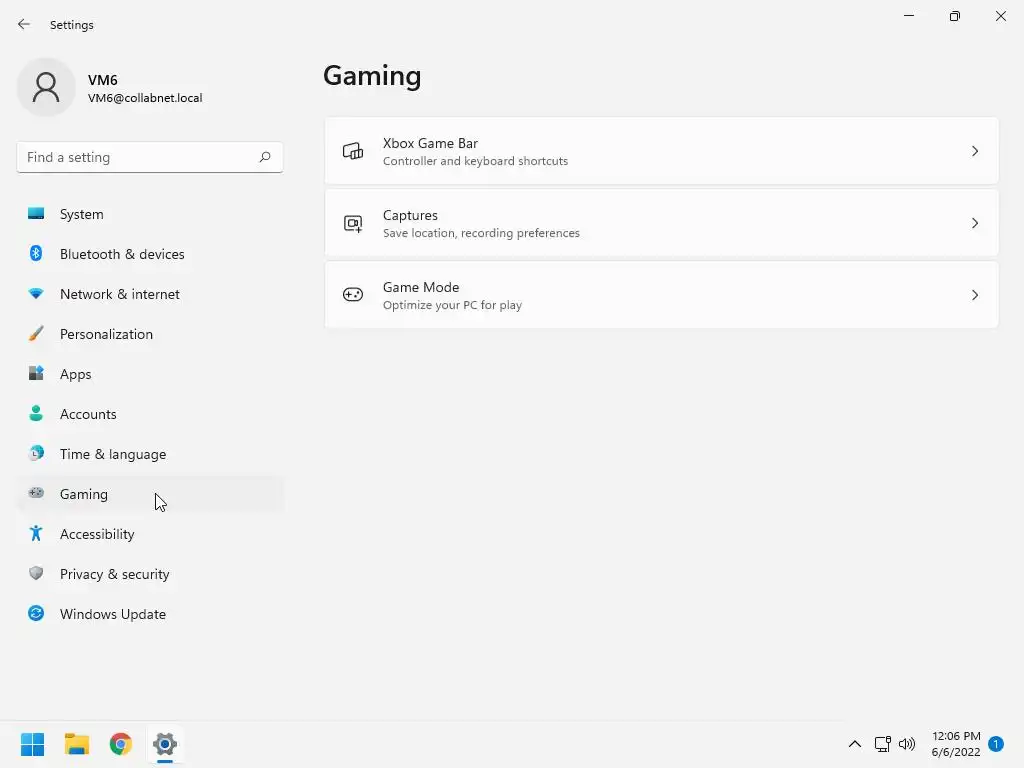
Task: Click the Privacy & security shield icon
Action: click(x=36, y=573)
